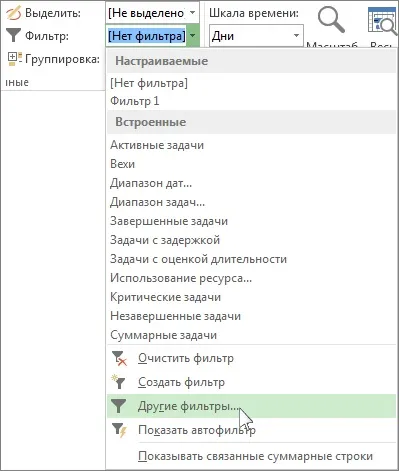Click the entire project zoom icon
The image size is (399, 471).
(x=383, y=21)
